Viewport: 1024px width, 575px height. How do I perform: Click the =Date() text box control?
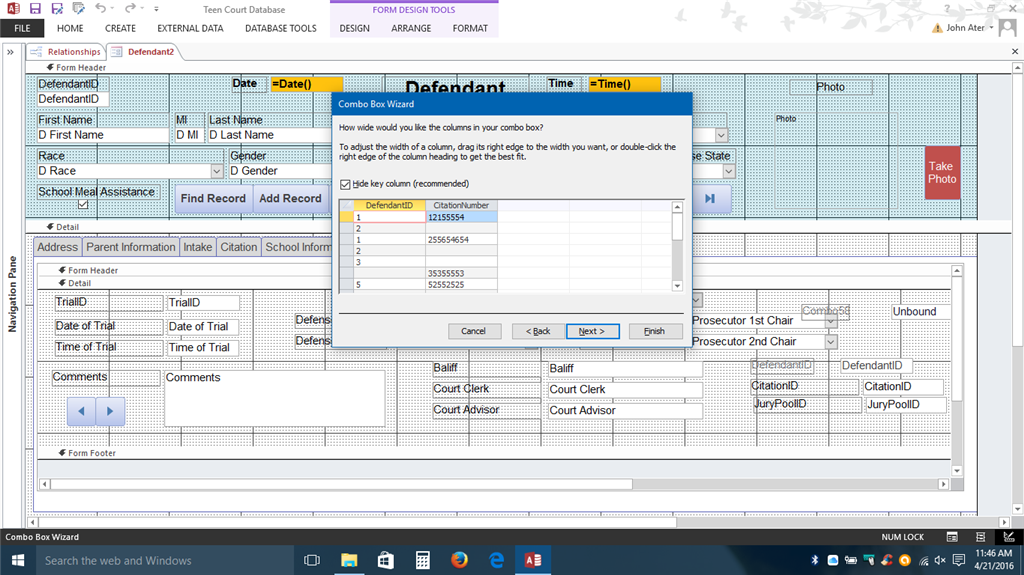pyautogui.click(x=306, y=84)
